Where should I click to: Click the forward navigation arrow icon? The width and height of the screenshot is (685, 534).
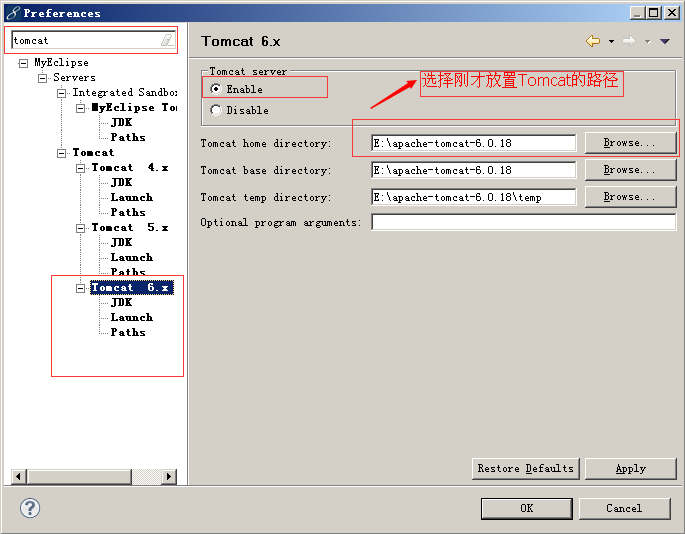tap(629, 41)
